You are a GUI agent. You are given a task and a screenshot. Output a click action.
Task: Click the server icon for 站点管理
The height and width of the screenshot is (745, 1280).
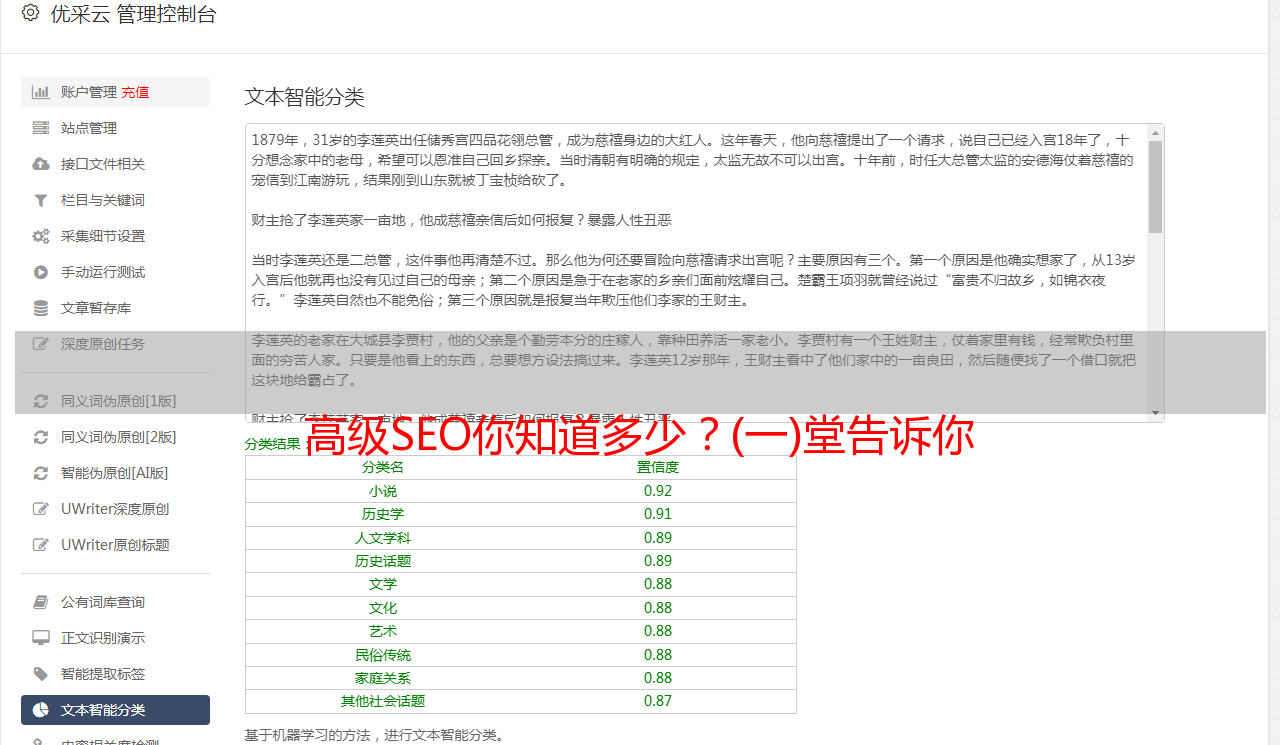[x=41, y=128]
